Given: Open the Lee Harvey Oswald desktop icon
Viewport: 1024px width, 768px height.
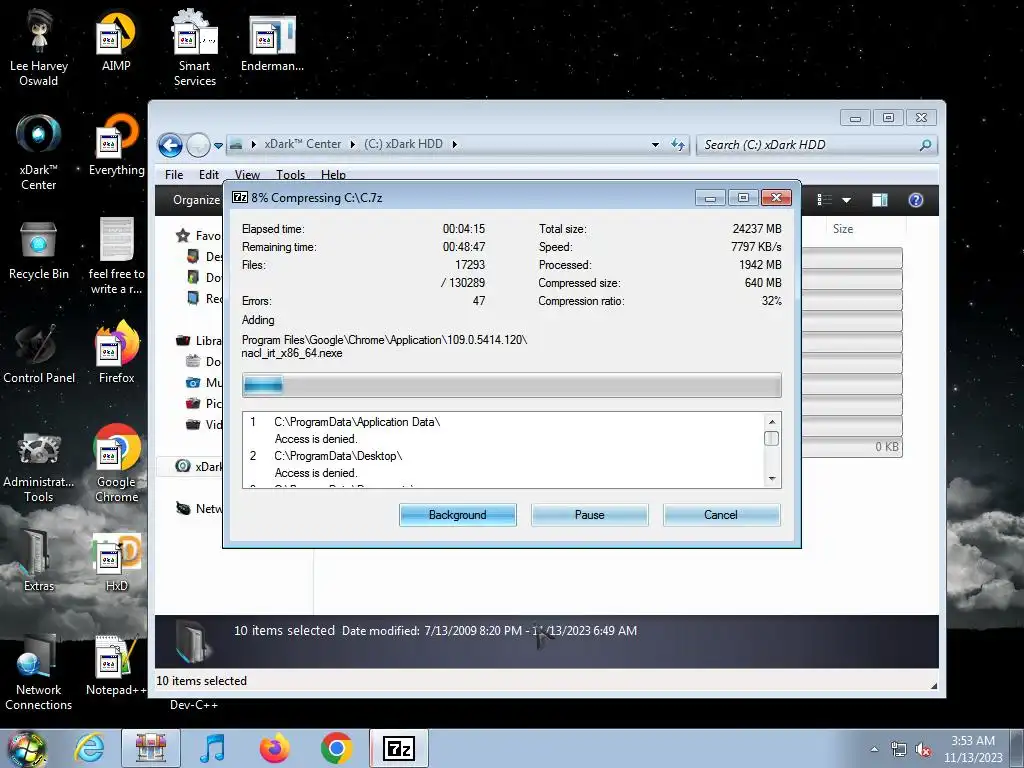Looking at the screenshot, I should [39, 48].
